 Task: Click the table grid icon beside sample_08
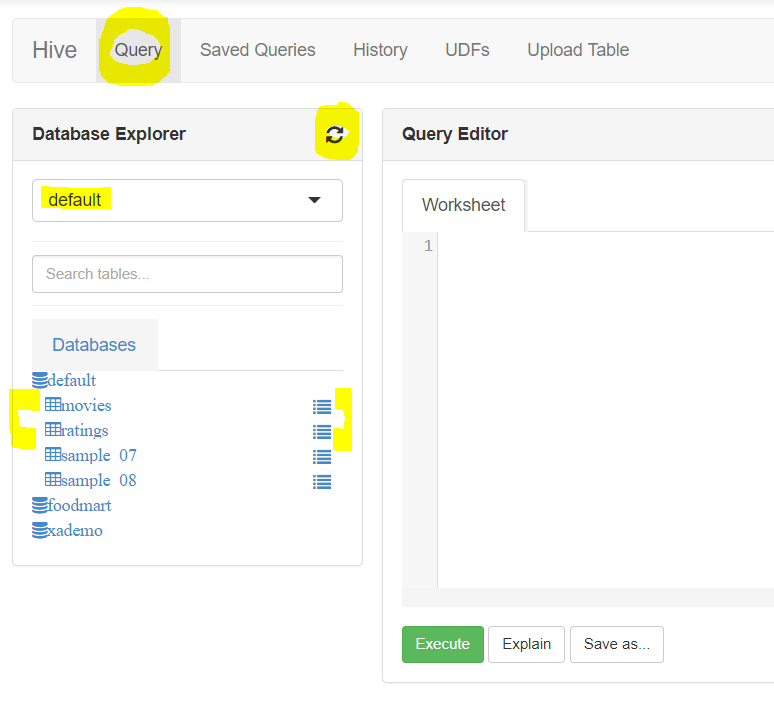(x=53, y=479)
